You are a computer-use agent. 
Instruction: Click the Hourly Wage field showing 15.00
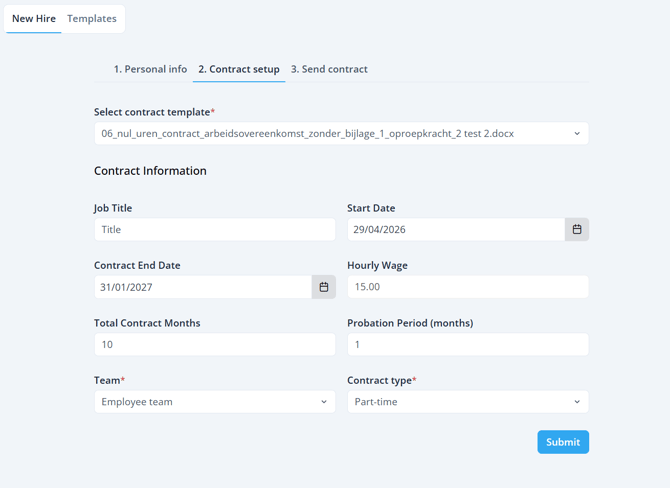[x=468, y=287]
